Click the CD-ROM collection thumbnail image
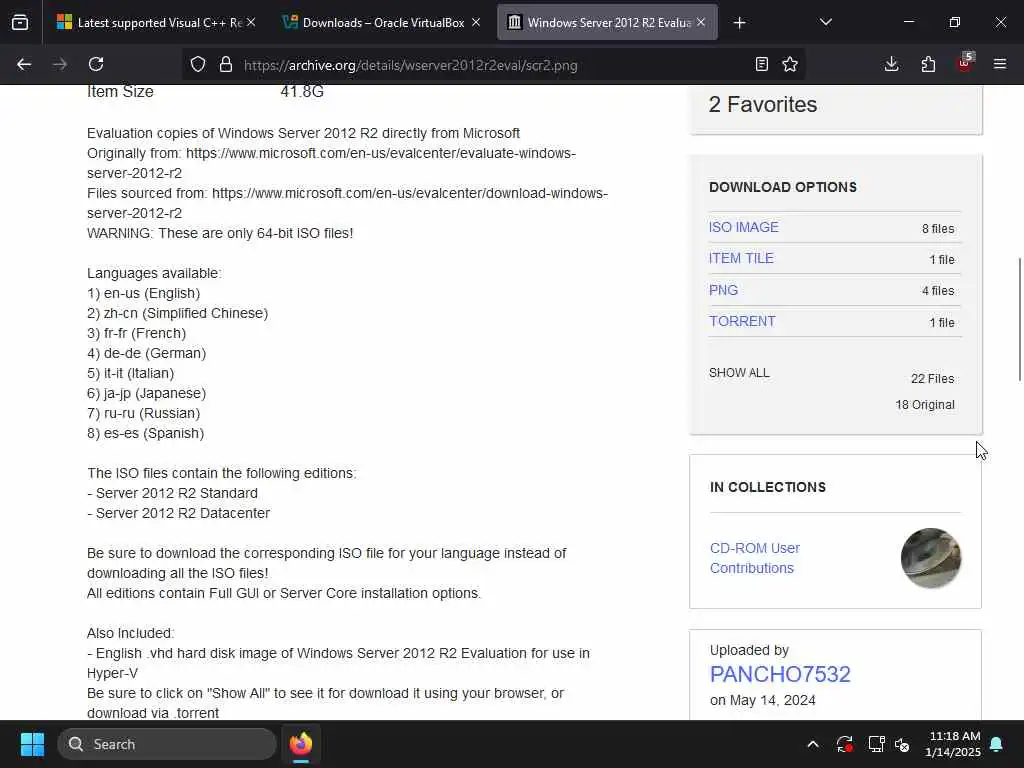 click(931, 558)
